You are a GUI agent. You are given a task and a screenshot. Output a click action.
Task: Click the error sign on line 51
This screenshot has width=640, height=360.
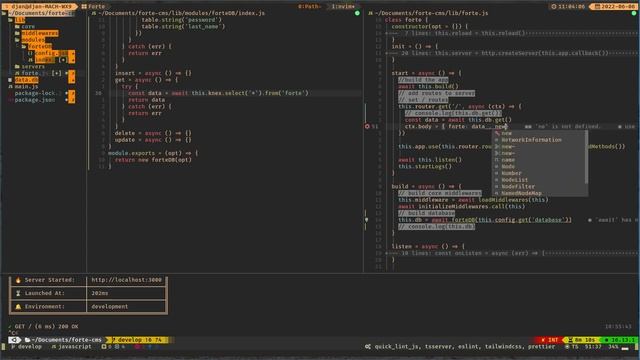point(367,127)
